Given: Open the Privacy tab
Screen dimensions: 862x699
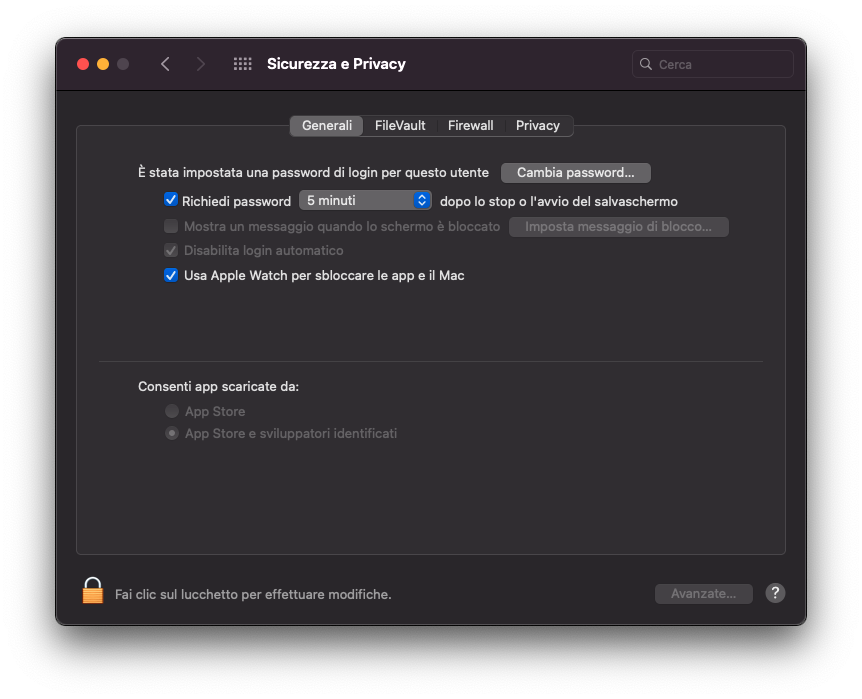Looking at the screenshot, I should (x=538, y=125).
